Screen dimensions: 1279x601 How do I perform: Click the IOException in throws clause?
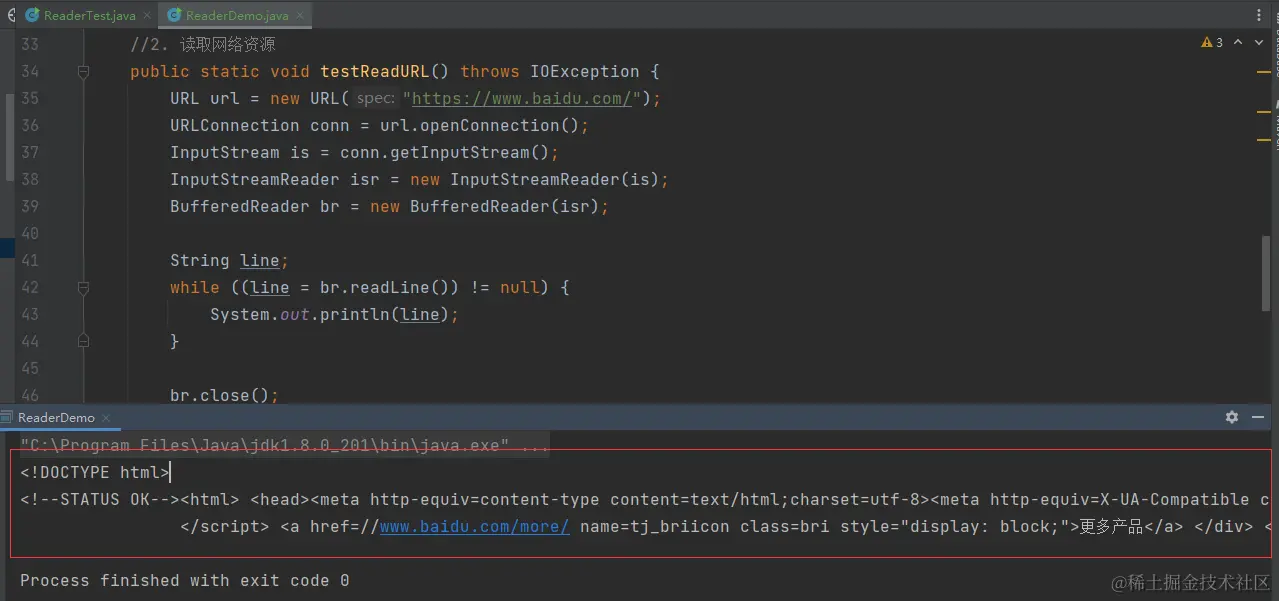tap(585, 72)
